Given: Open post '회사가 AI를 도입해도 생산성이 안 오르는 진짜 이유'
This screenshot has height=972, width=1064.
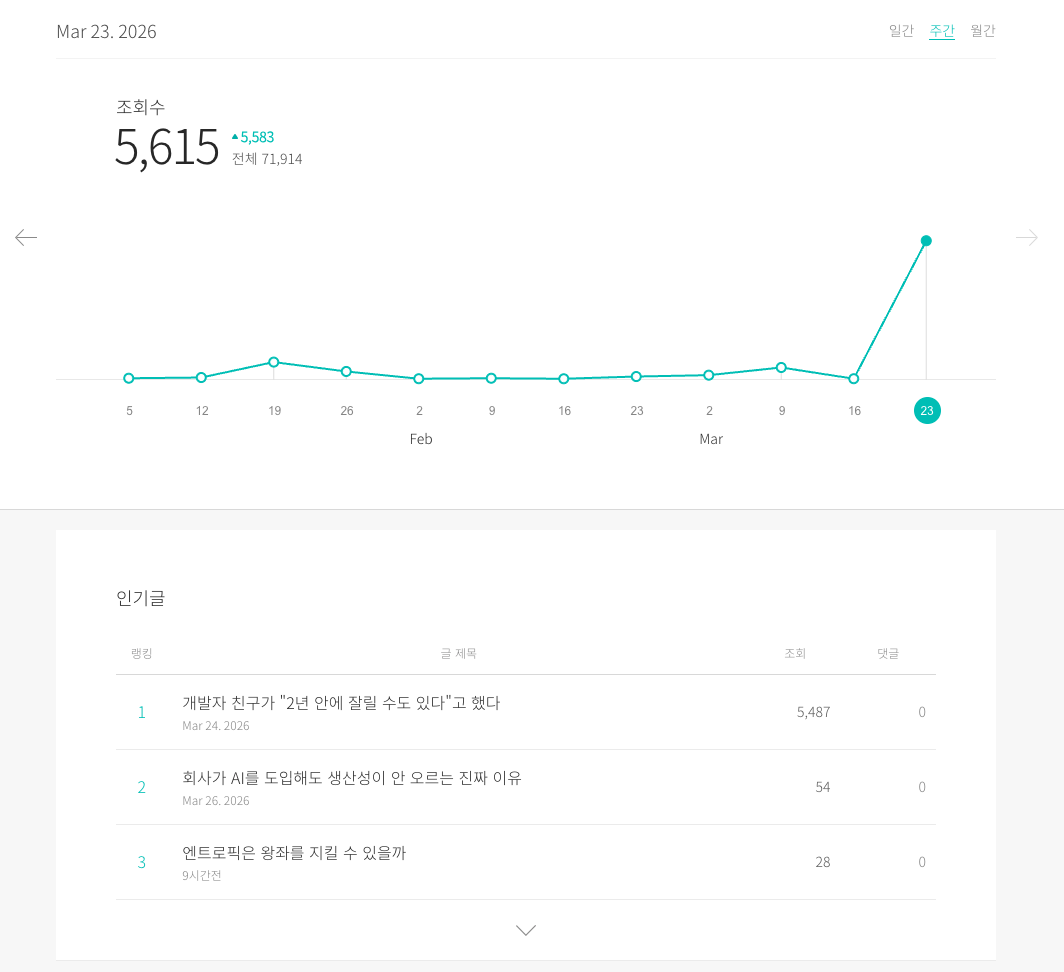Looking at the screenshot, I should pos(352,778).
